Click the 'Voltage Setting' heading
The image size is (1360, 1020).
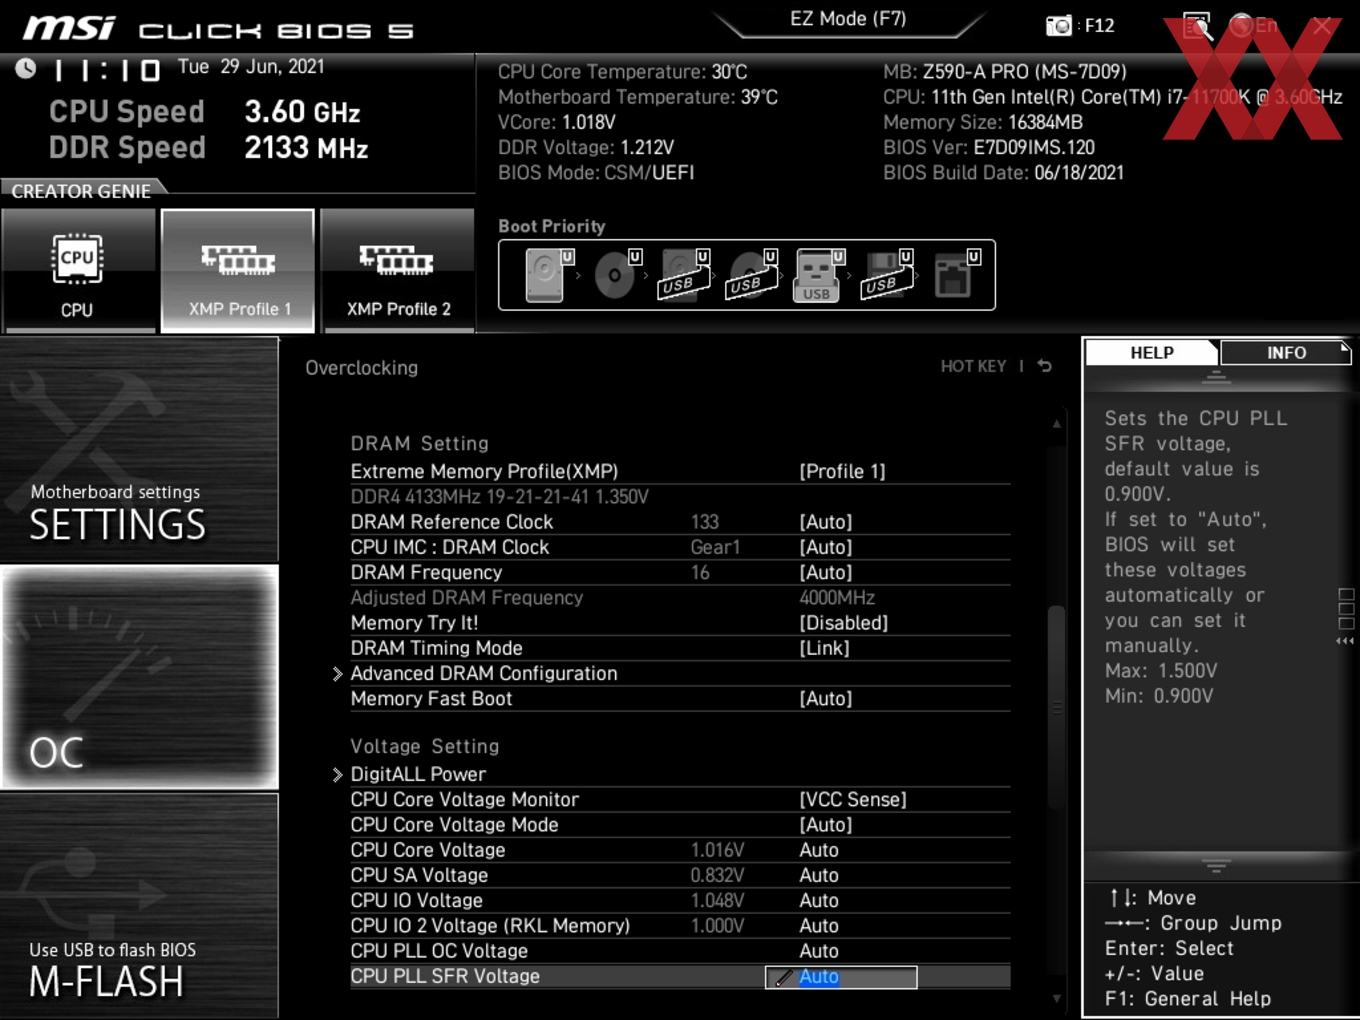pyautogui.click(x=424, y=746)
